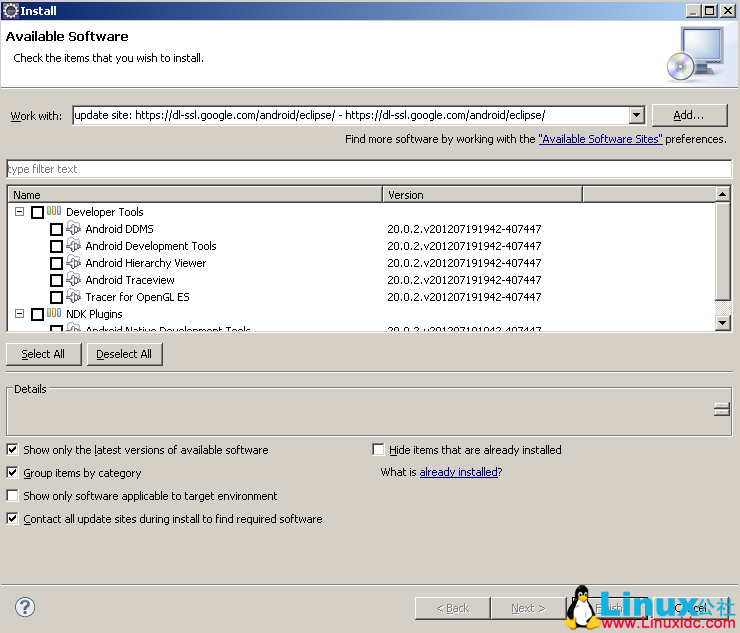Viewport: 740px width, 633px height.
Task: Click the Back button
Action: coord(453,608)
